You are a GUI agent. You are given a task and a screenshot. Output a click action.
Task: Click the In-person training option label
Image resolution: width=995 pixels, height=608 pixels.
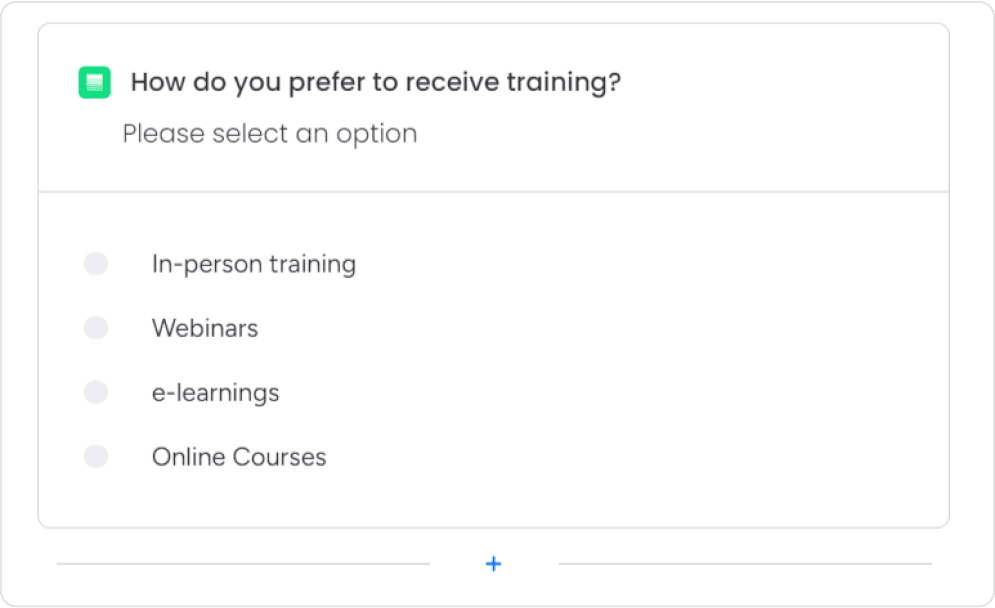(253, 264)
